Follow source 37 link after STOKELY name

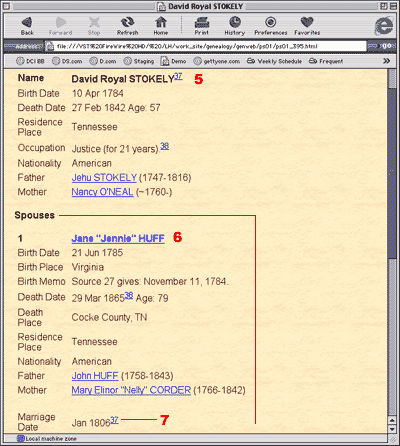pyautogui.click(x=178, y=76)
